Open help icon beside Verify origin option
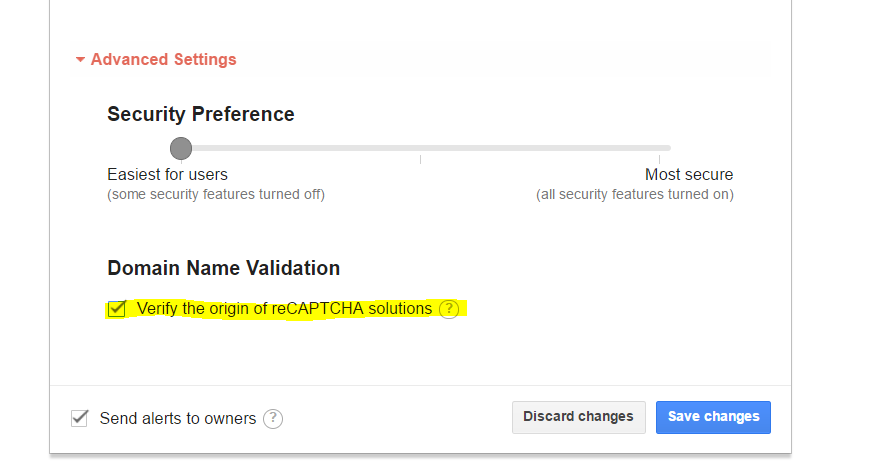Viewport: 894px width, 475px height. pos(449,309)
